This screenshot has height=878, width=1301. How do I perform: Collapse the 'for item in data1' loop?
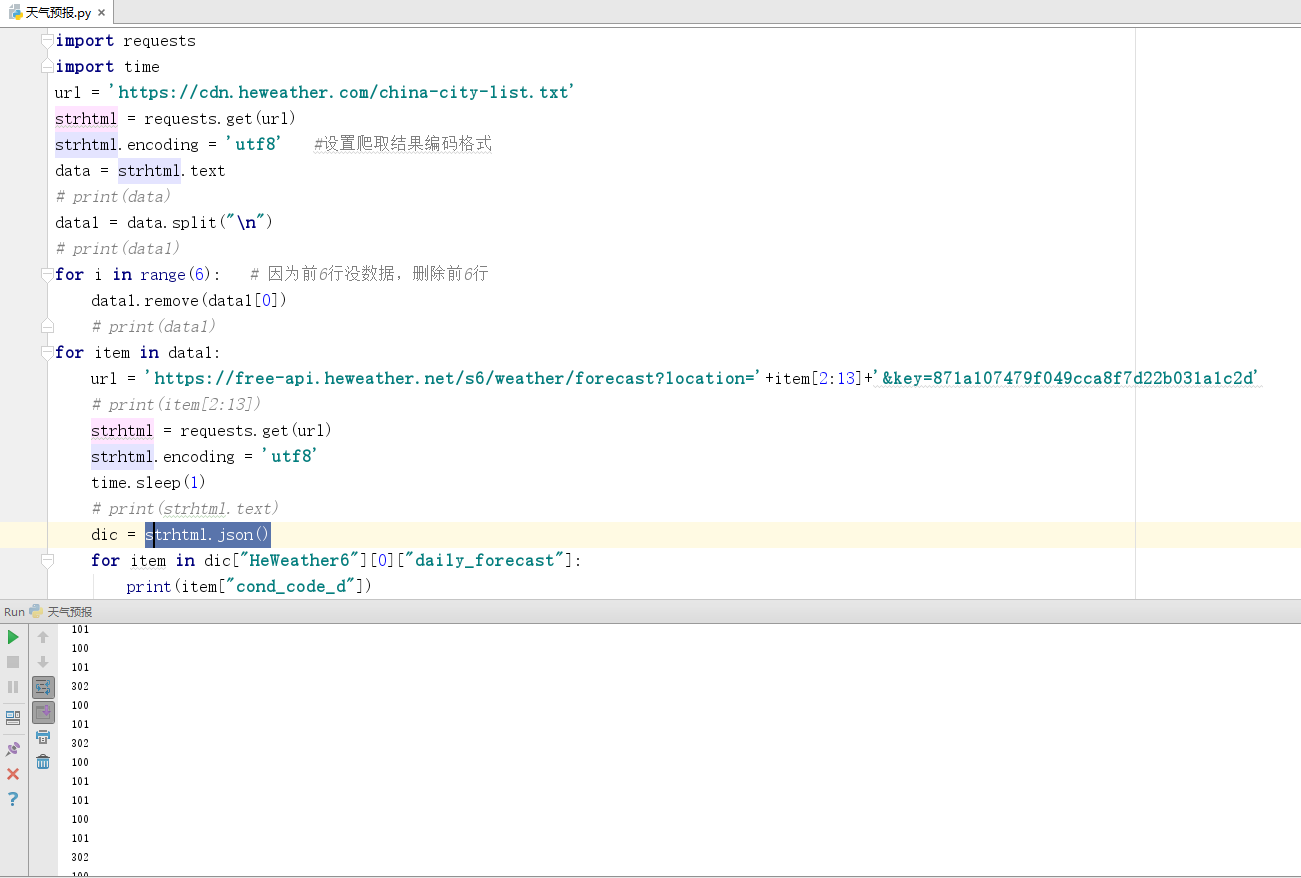click(x=47, y=352)
